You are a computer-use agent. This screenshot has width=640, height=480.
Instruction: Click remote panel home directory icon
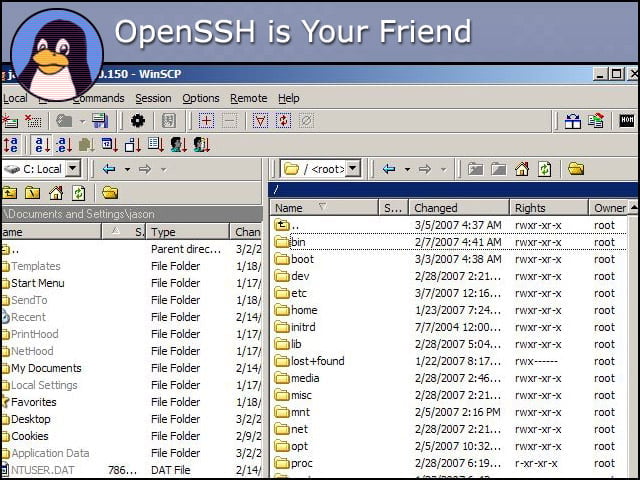[522, 169]
